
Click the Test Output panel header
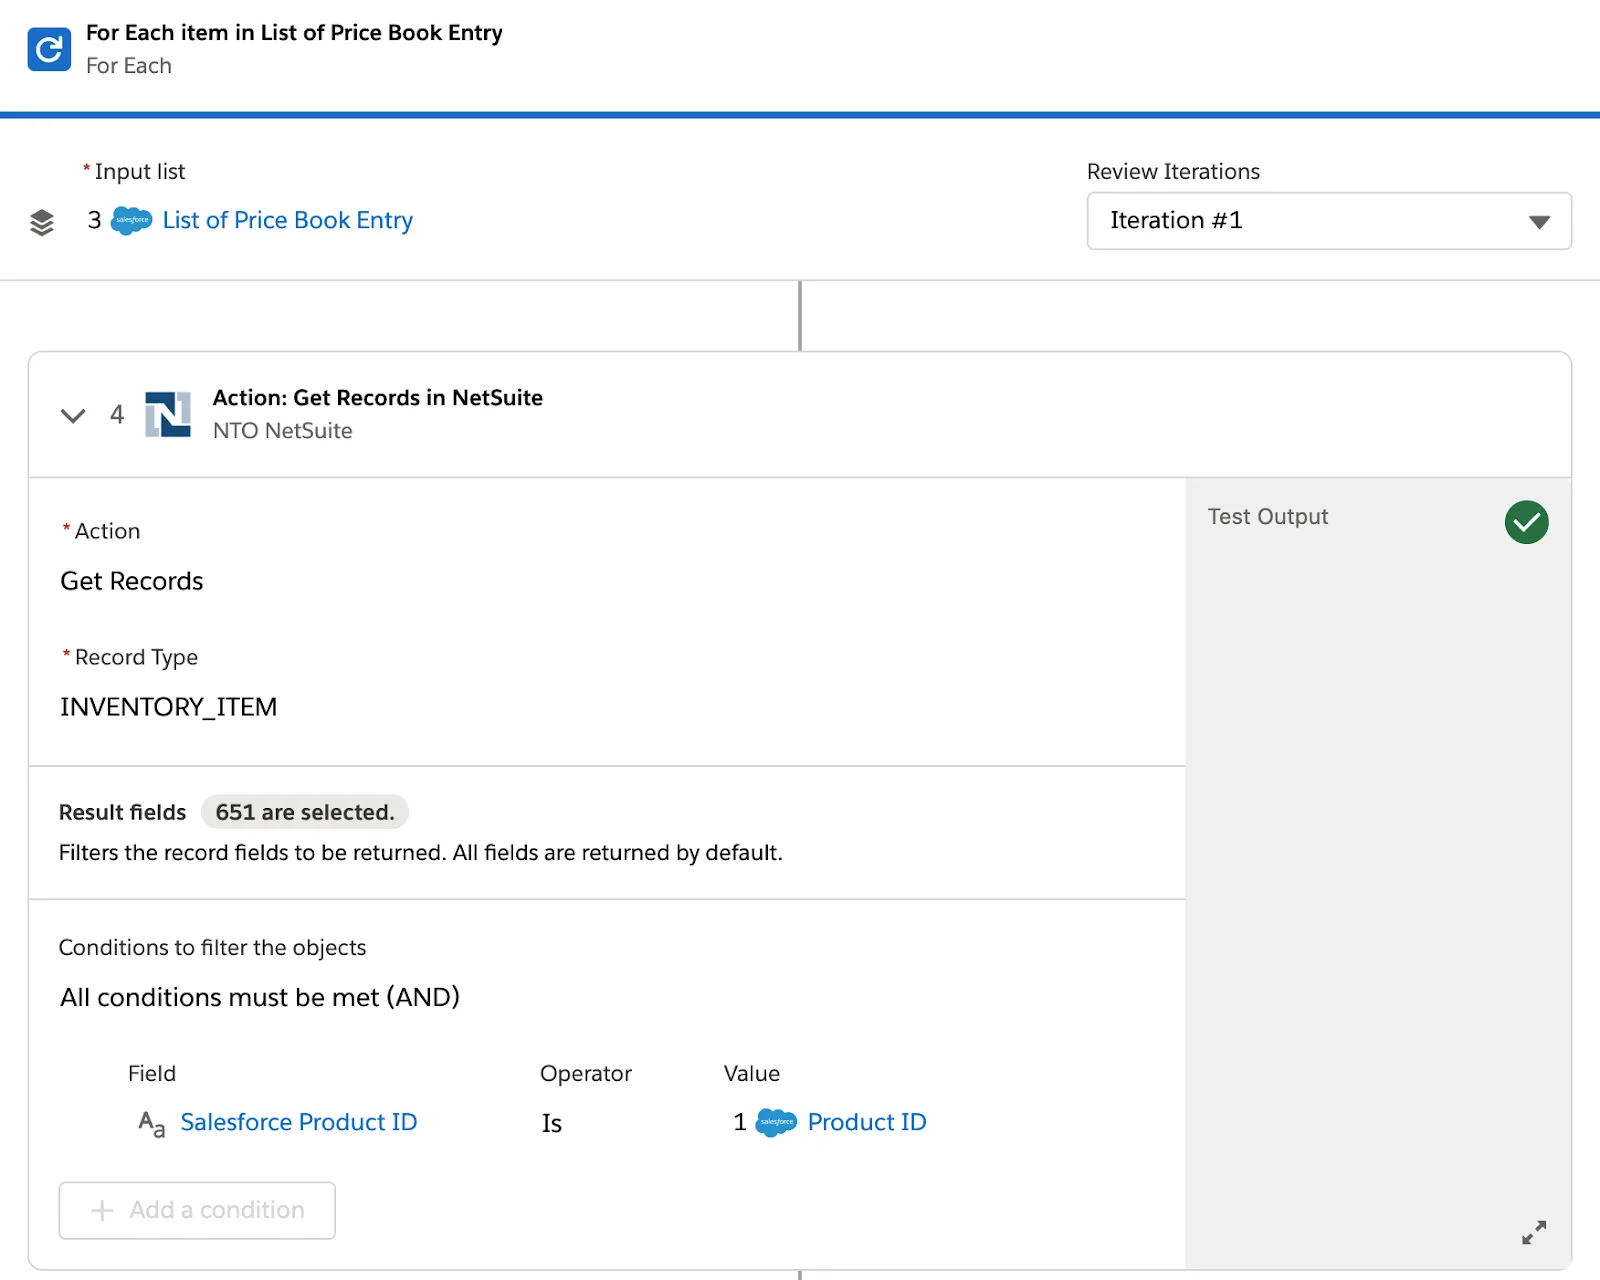coord(1267,517)
